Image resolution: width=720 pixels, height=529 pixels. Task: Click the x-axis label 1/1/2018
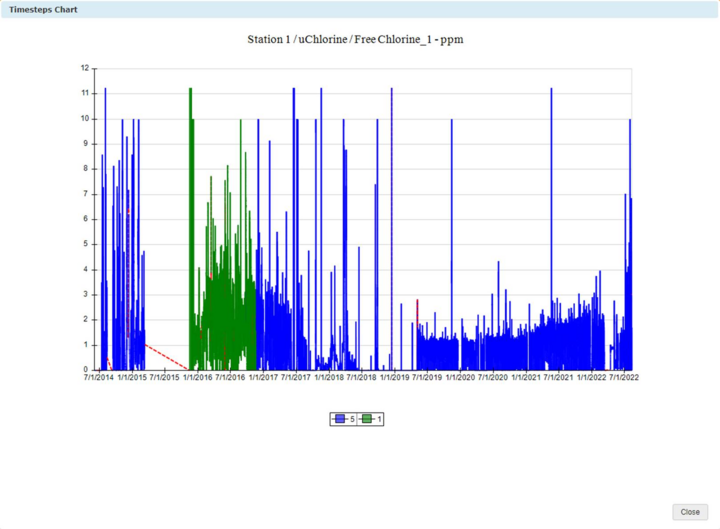(329, 377)
